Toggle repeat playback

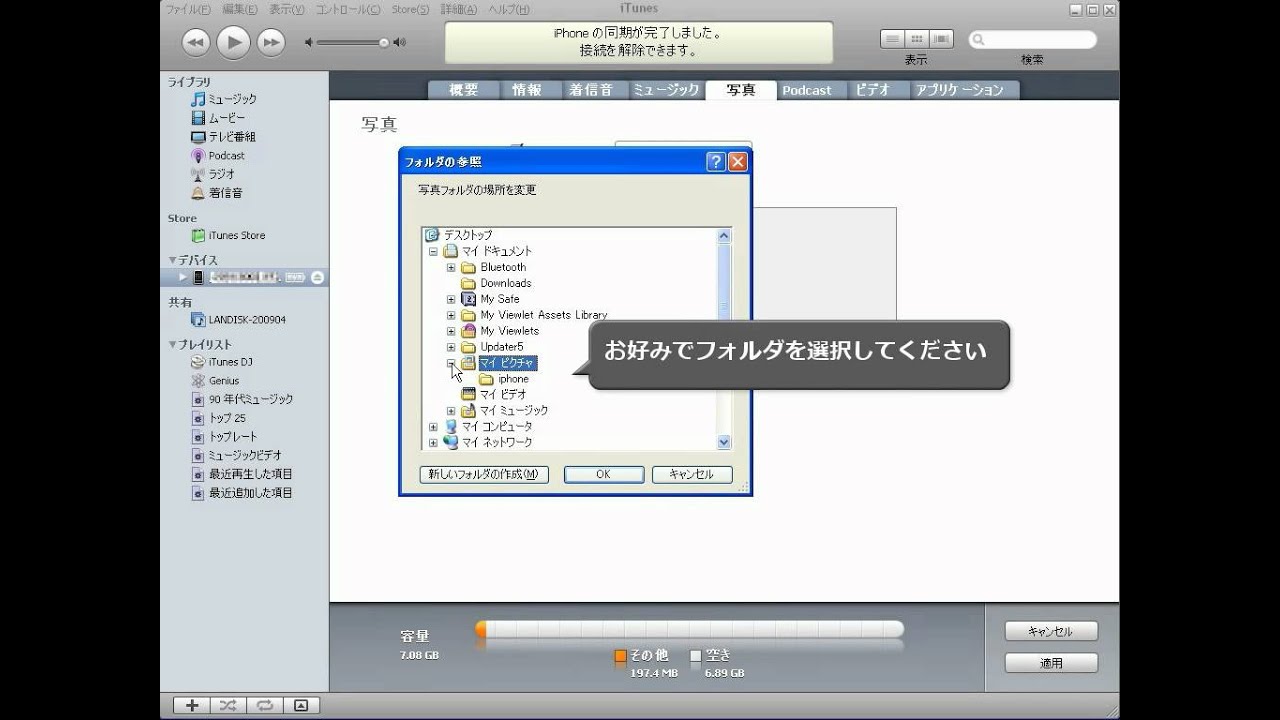click(264, 706)
